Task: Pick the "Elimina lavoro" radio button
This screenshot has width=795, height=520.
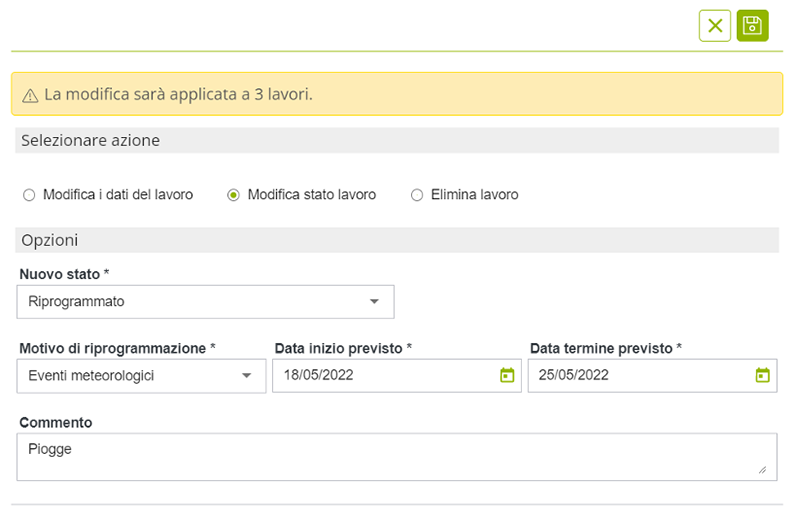Action: tap(417, 195)
